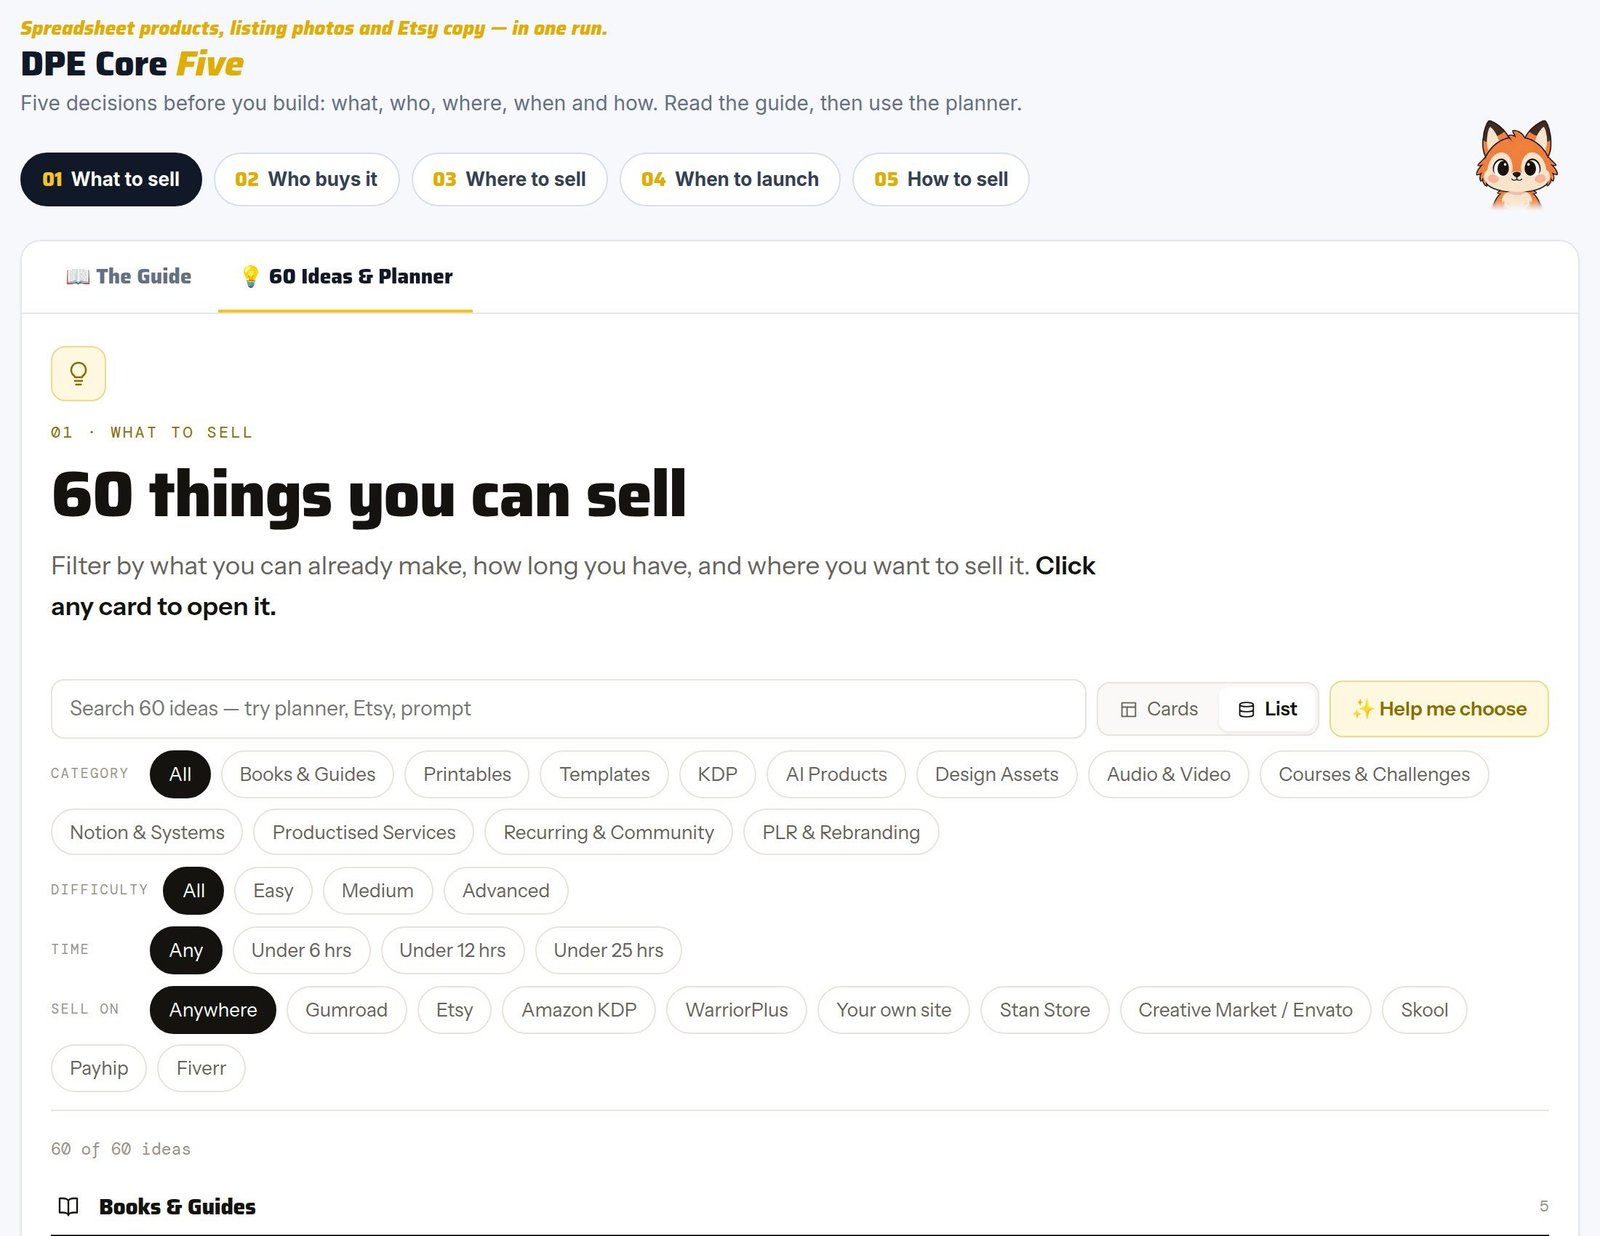Choose Medium difficulty
The image size is (1600, 1236).
click(377, 890)
